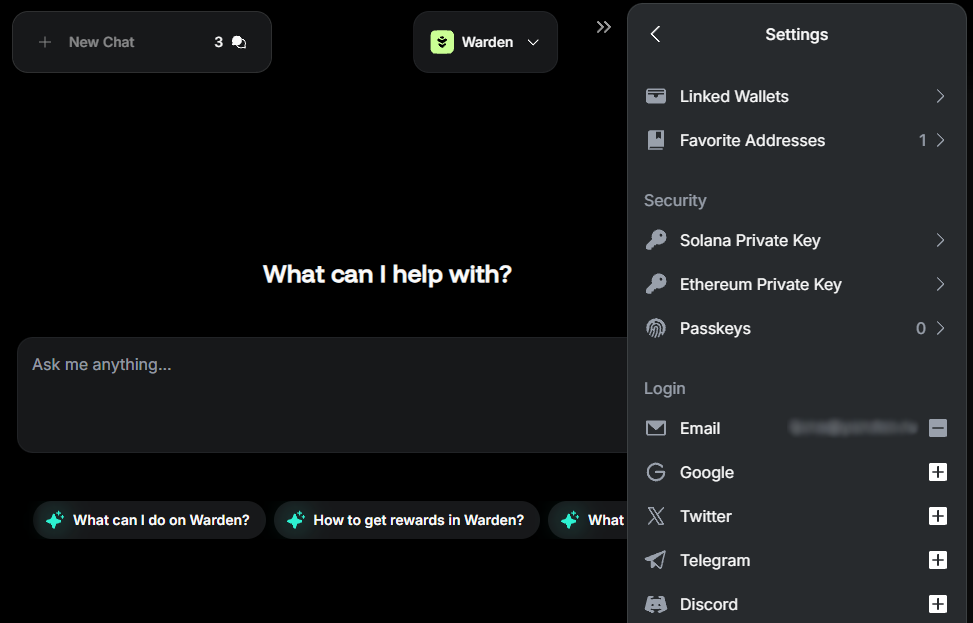This screenshot has height=623, width=973.
Task: Click the Solana Private Key key icon
Action: point(656,240)
